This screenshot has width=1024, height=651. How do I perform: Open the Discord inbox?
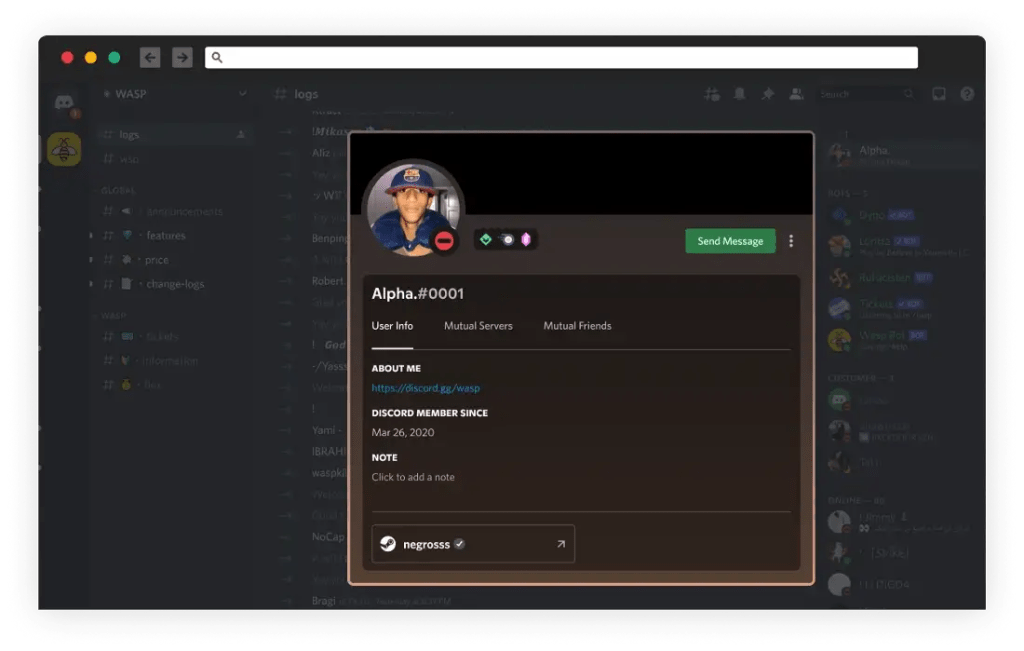(x=937, y=93)
